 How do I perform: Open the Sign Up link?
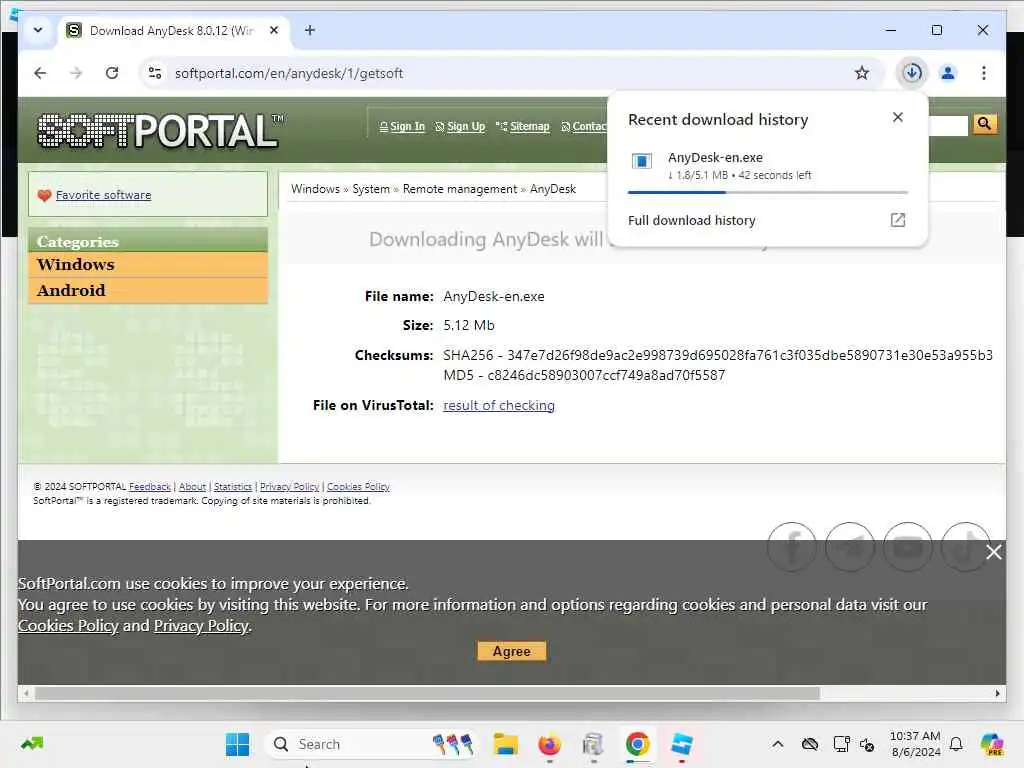click(x=466, y=127)
